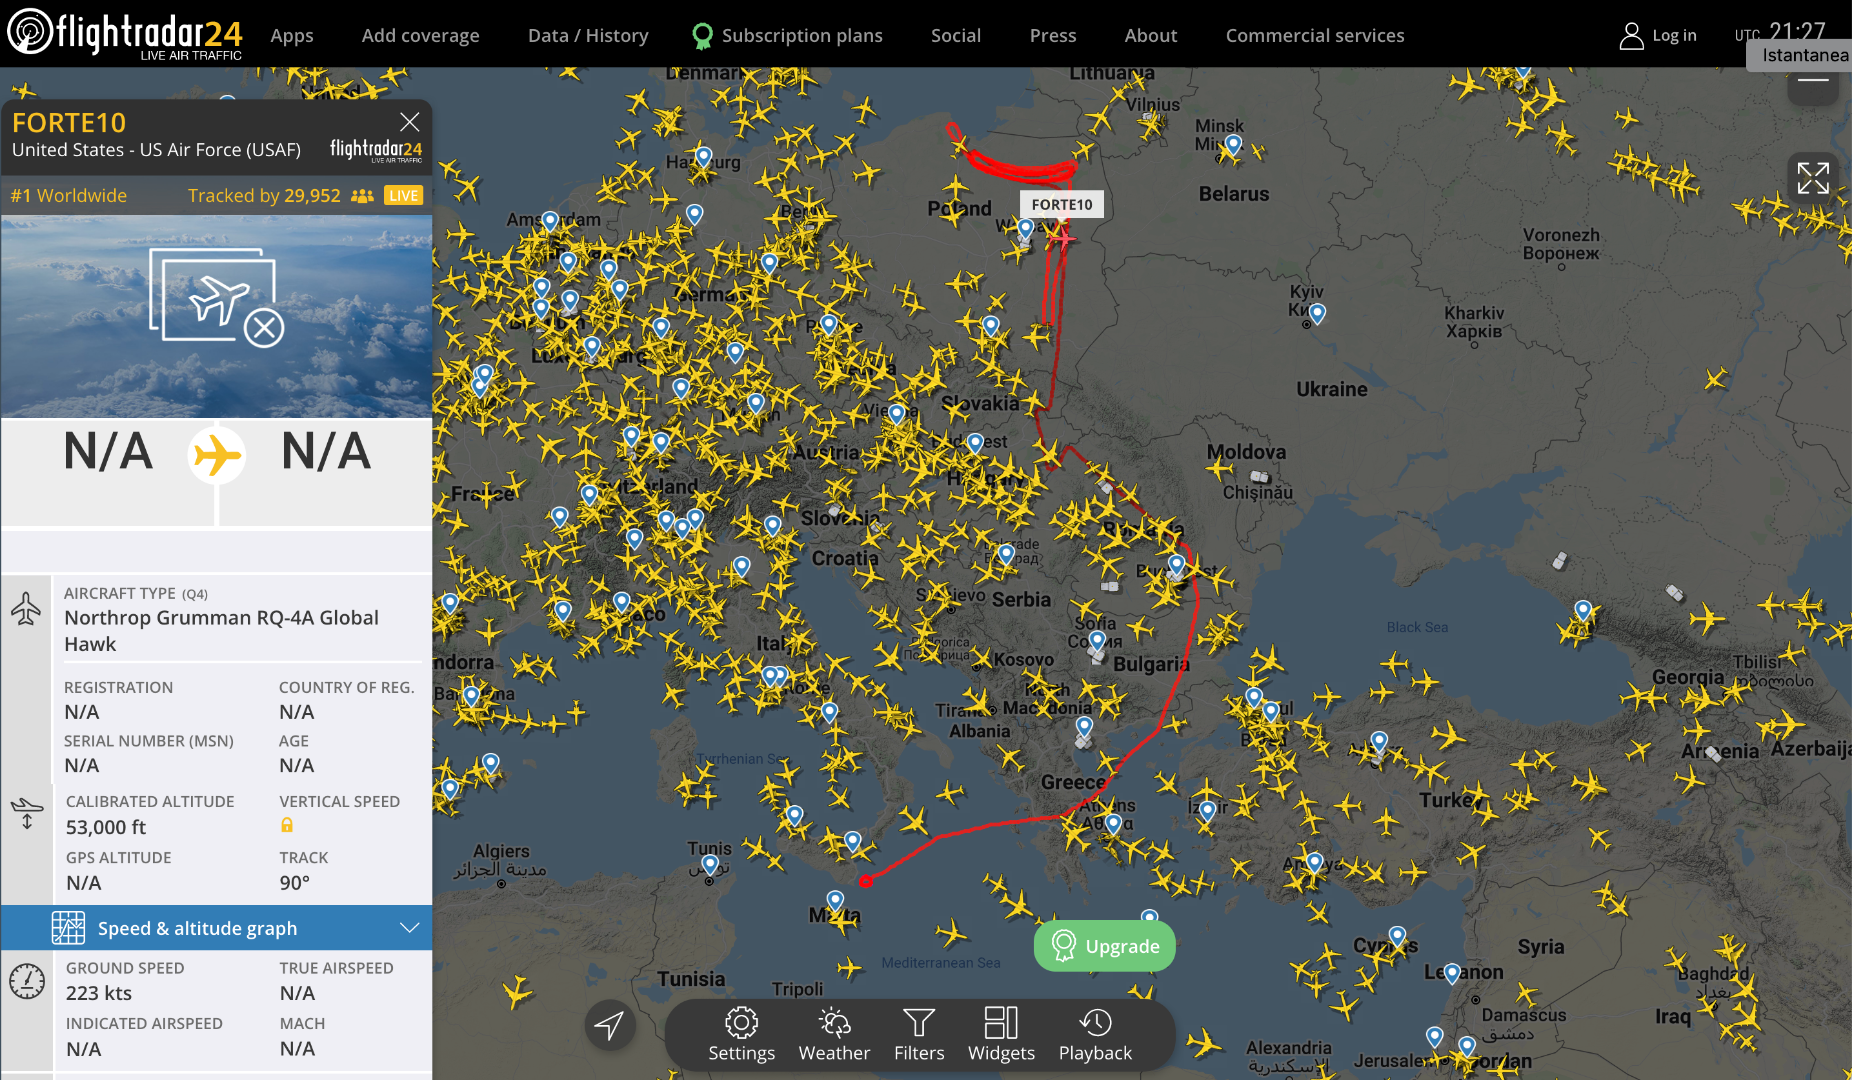1852x1080 pixels.
Task: Click the Log in user icon
Action: (1631, 36)
